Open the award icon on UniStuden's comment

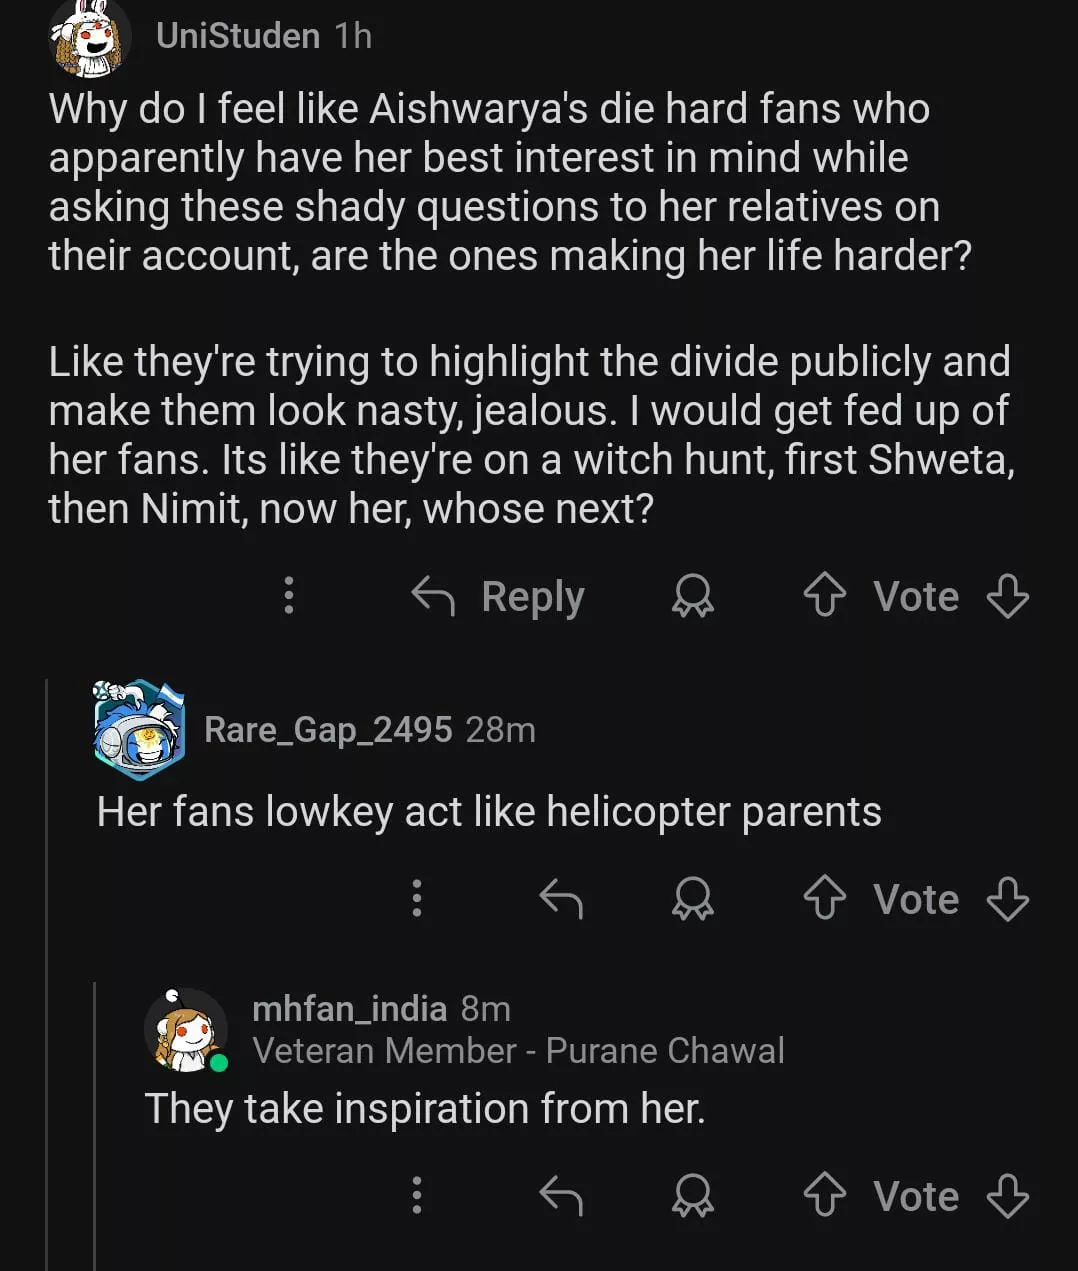pos(692,596)
